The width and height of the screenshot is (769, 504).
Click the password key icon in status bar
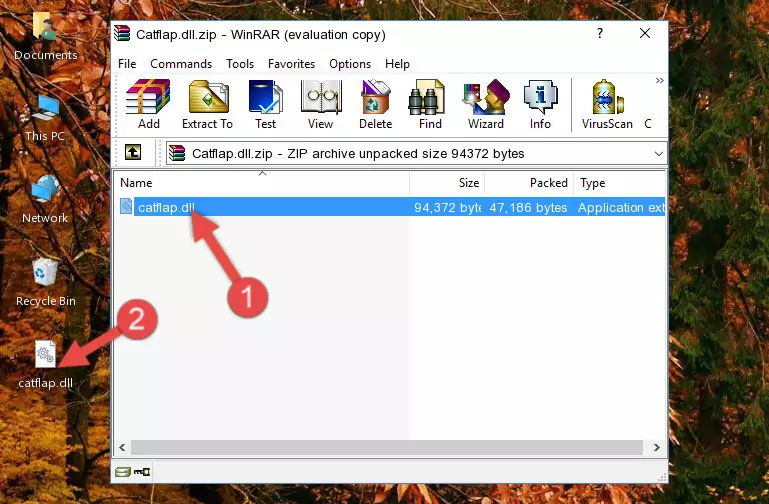point(142,472)
